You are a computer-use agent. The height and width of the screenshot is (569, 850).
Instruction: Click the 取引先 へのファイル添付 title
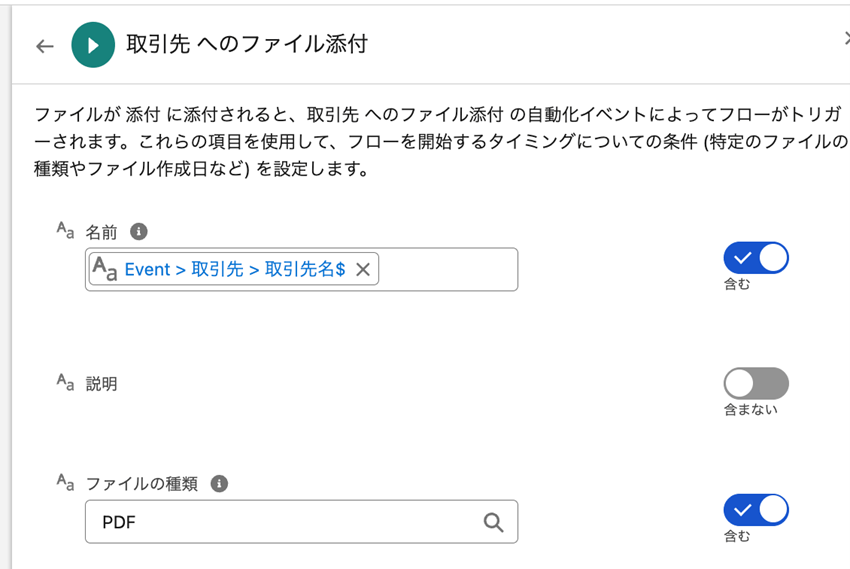click(x=246, y=45)
